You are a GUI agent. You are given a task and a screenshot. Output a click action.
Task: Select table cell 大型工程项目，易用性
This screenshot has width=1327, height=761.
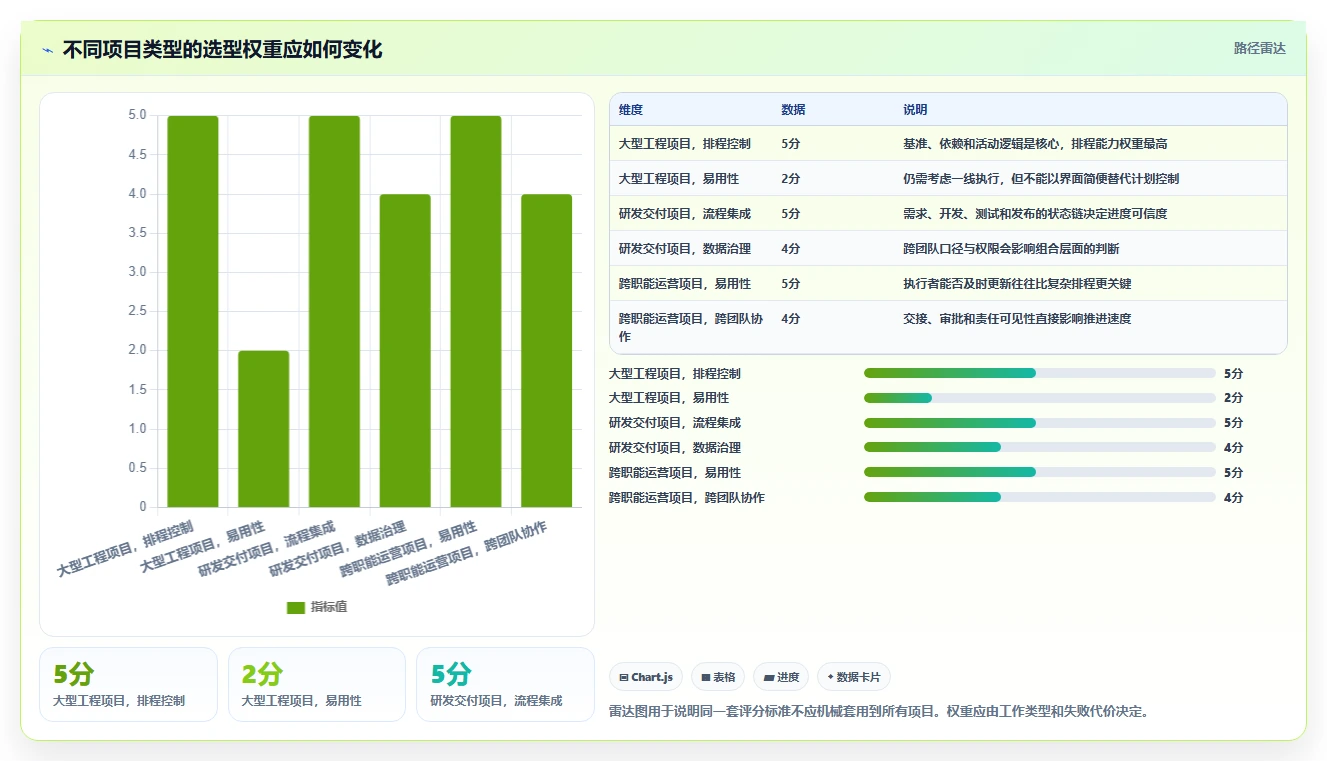coord(679,179)
